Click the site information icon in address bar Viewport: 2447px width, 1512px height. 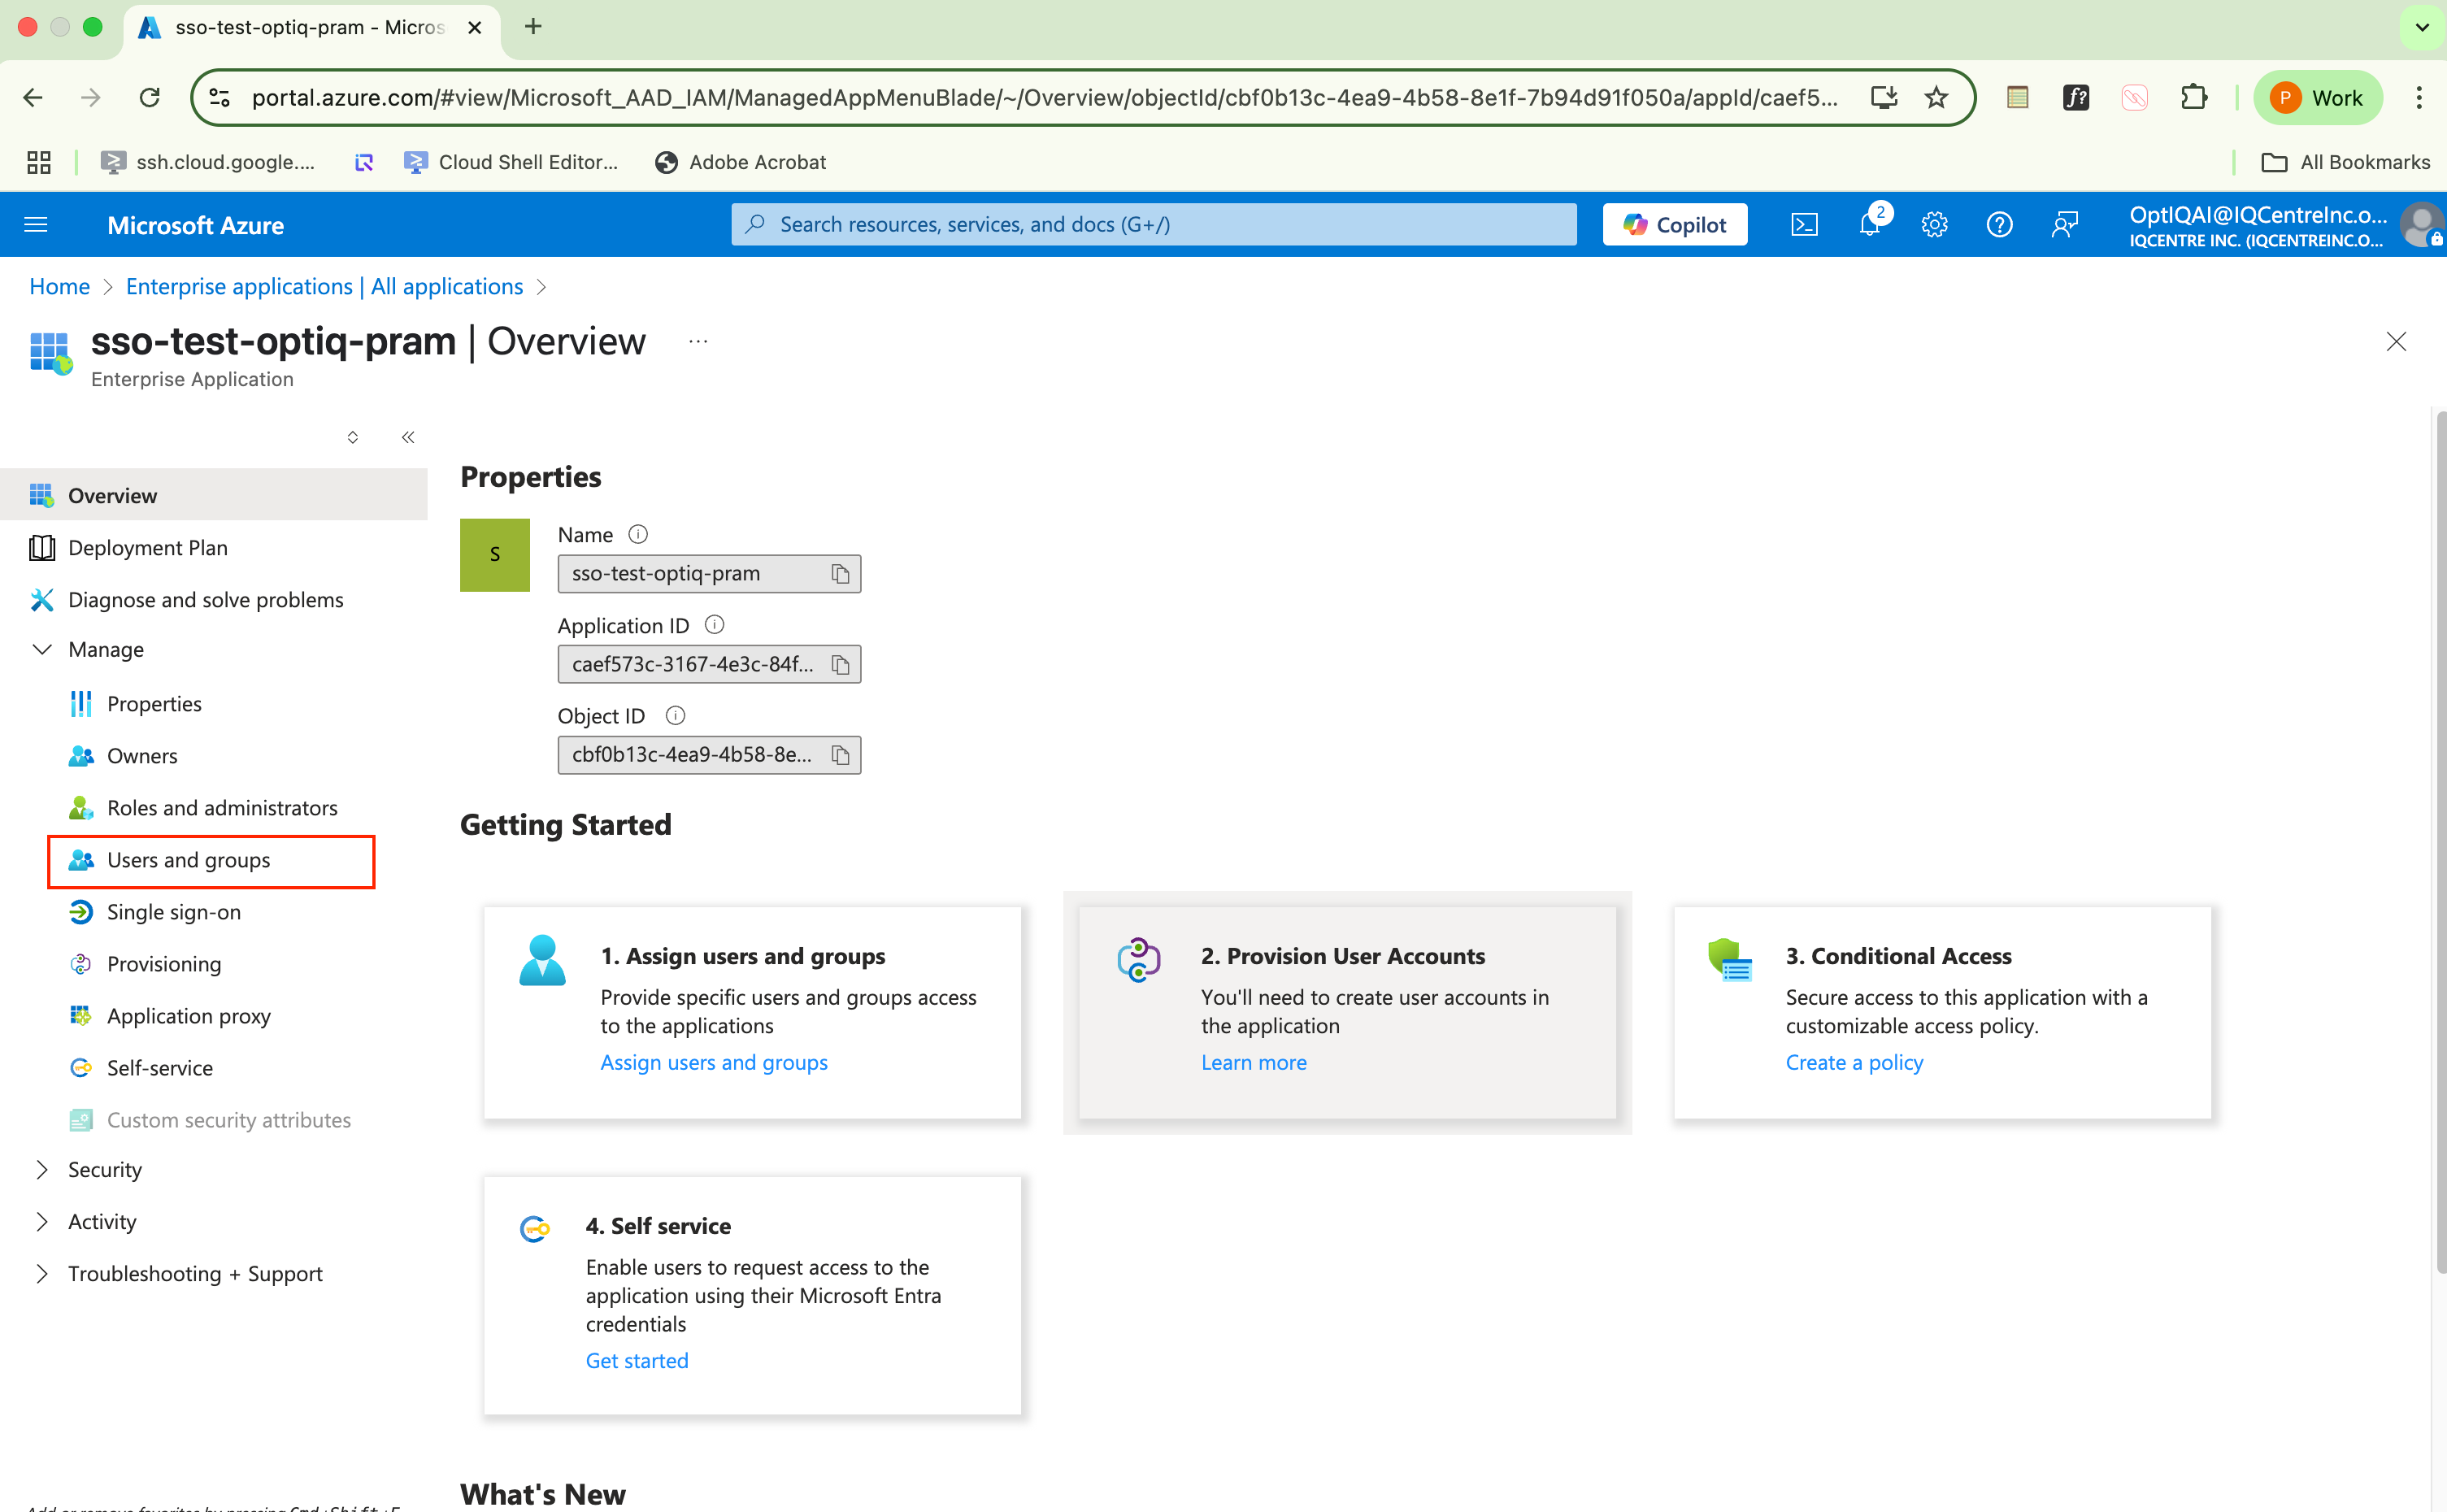point(219,98)
